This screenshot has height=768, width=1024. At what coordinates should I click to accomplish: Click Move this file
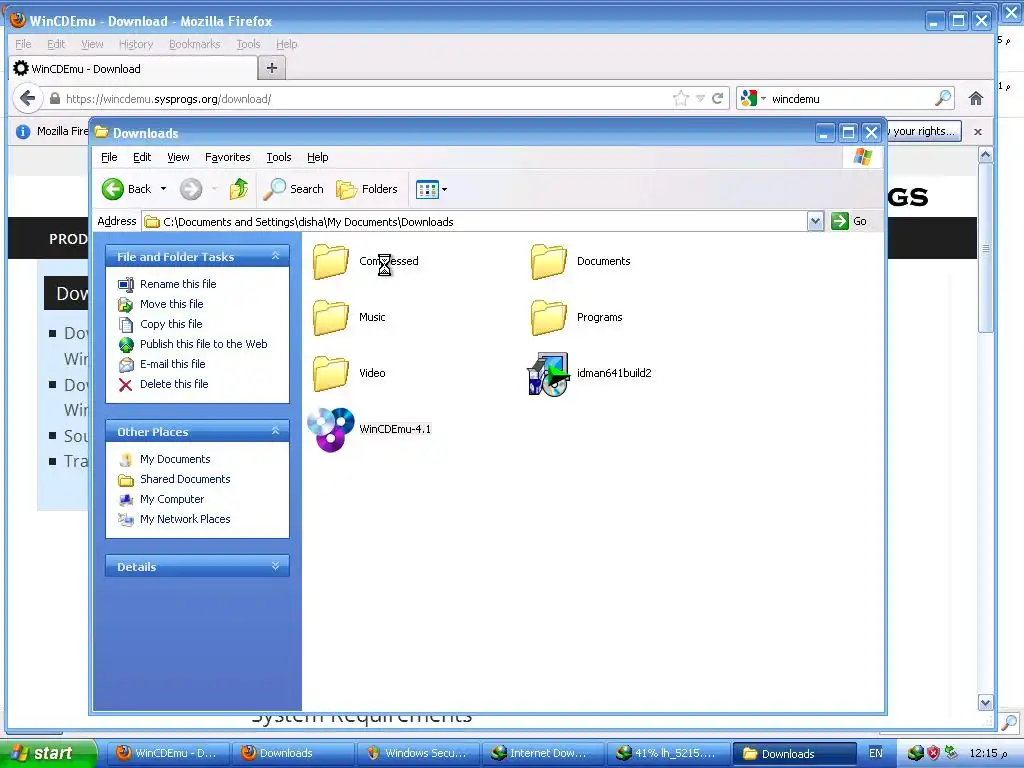(171, 304)
